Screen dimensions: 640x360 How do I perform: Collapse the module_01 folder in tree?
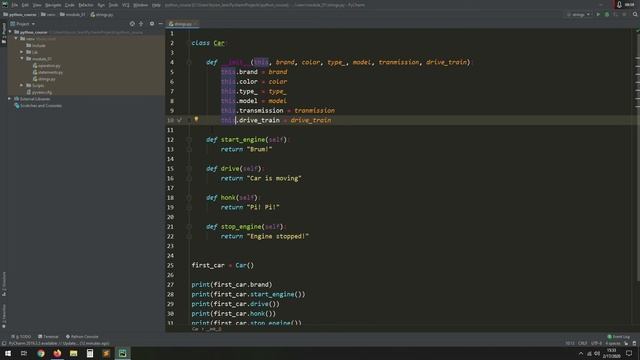coord(22,59)
